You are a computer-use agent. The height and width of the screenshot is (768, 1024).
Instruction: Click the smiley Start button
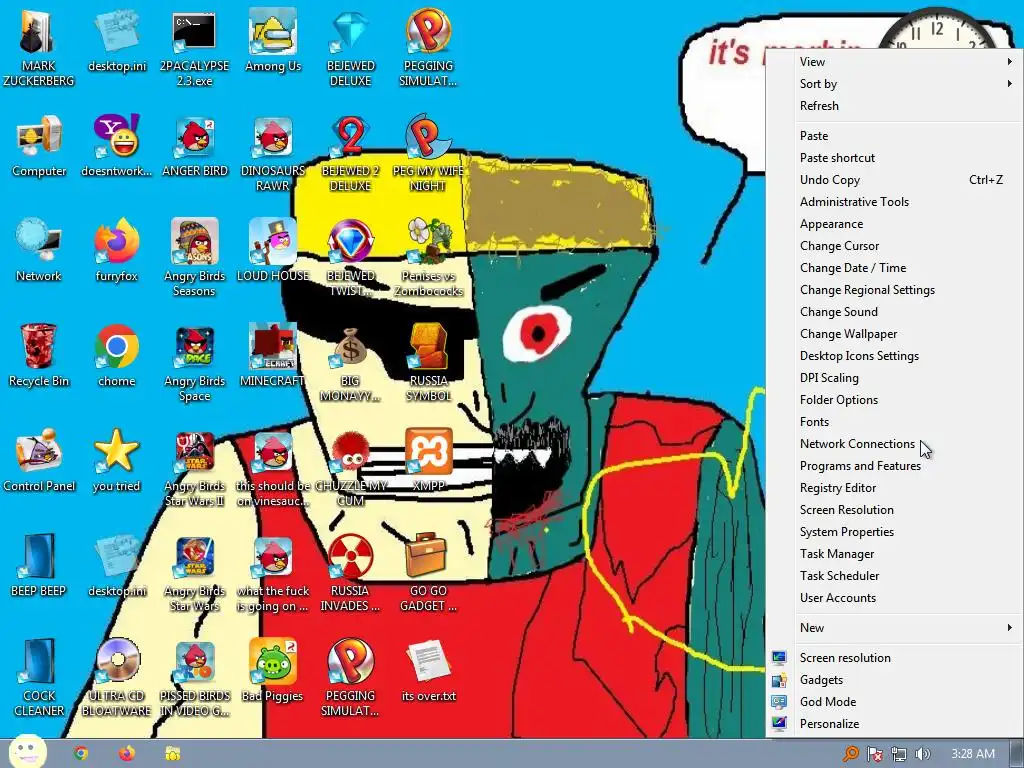27,751
